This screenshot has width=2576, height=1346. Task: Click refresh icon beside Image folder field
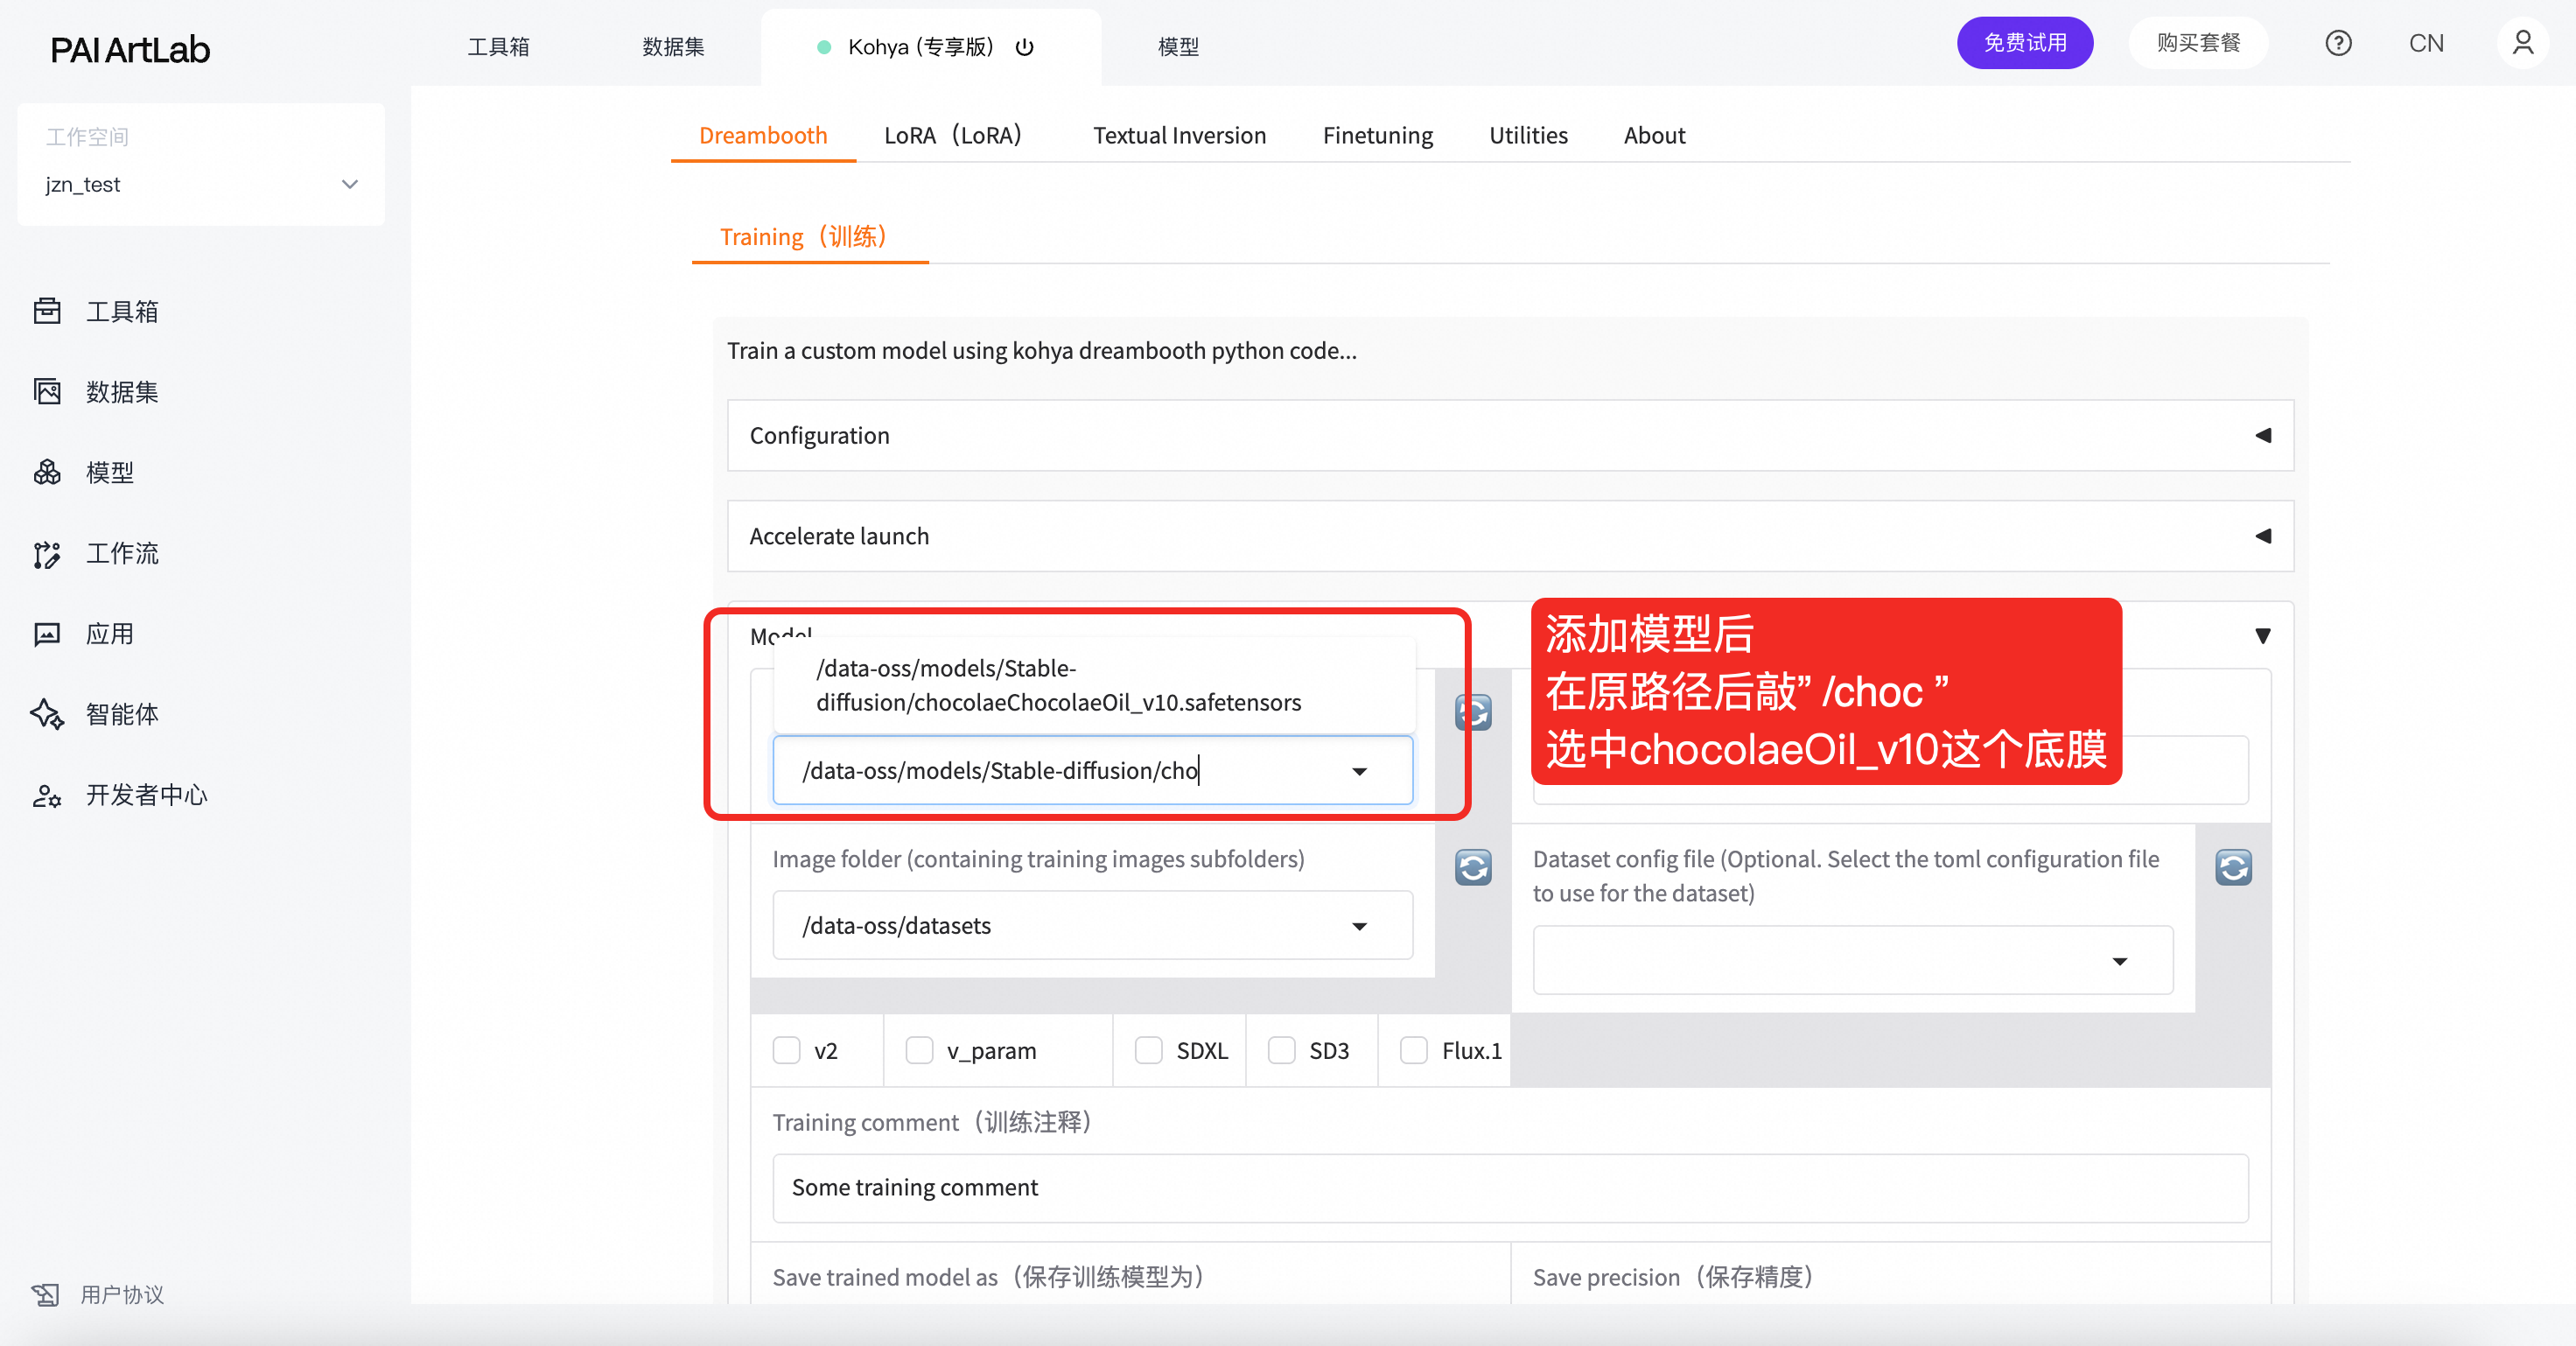[x=1472, y=867]
